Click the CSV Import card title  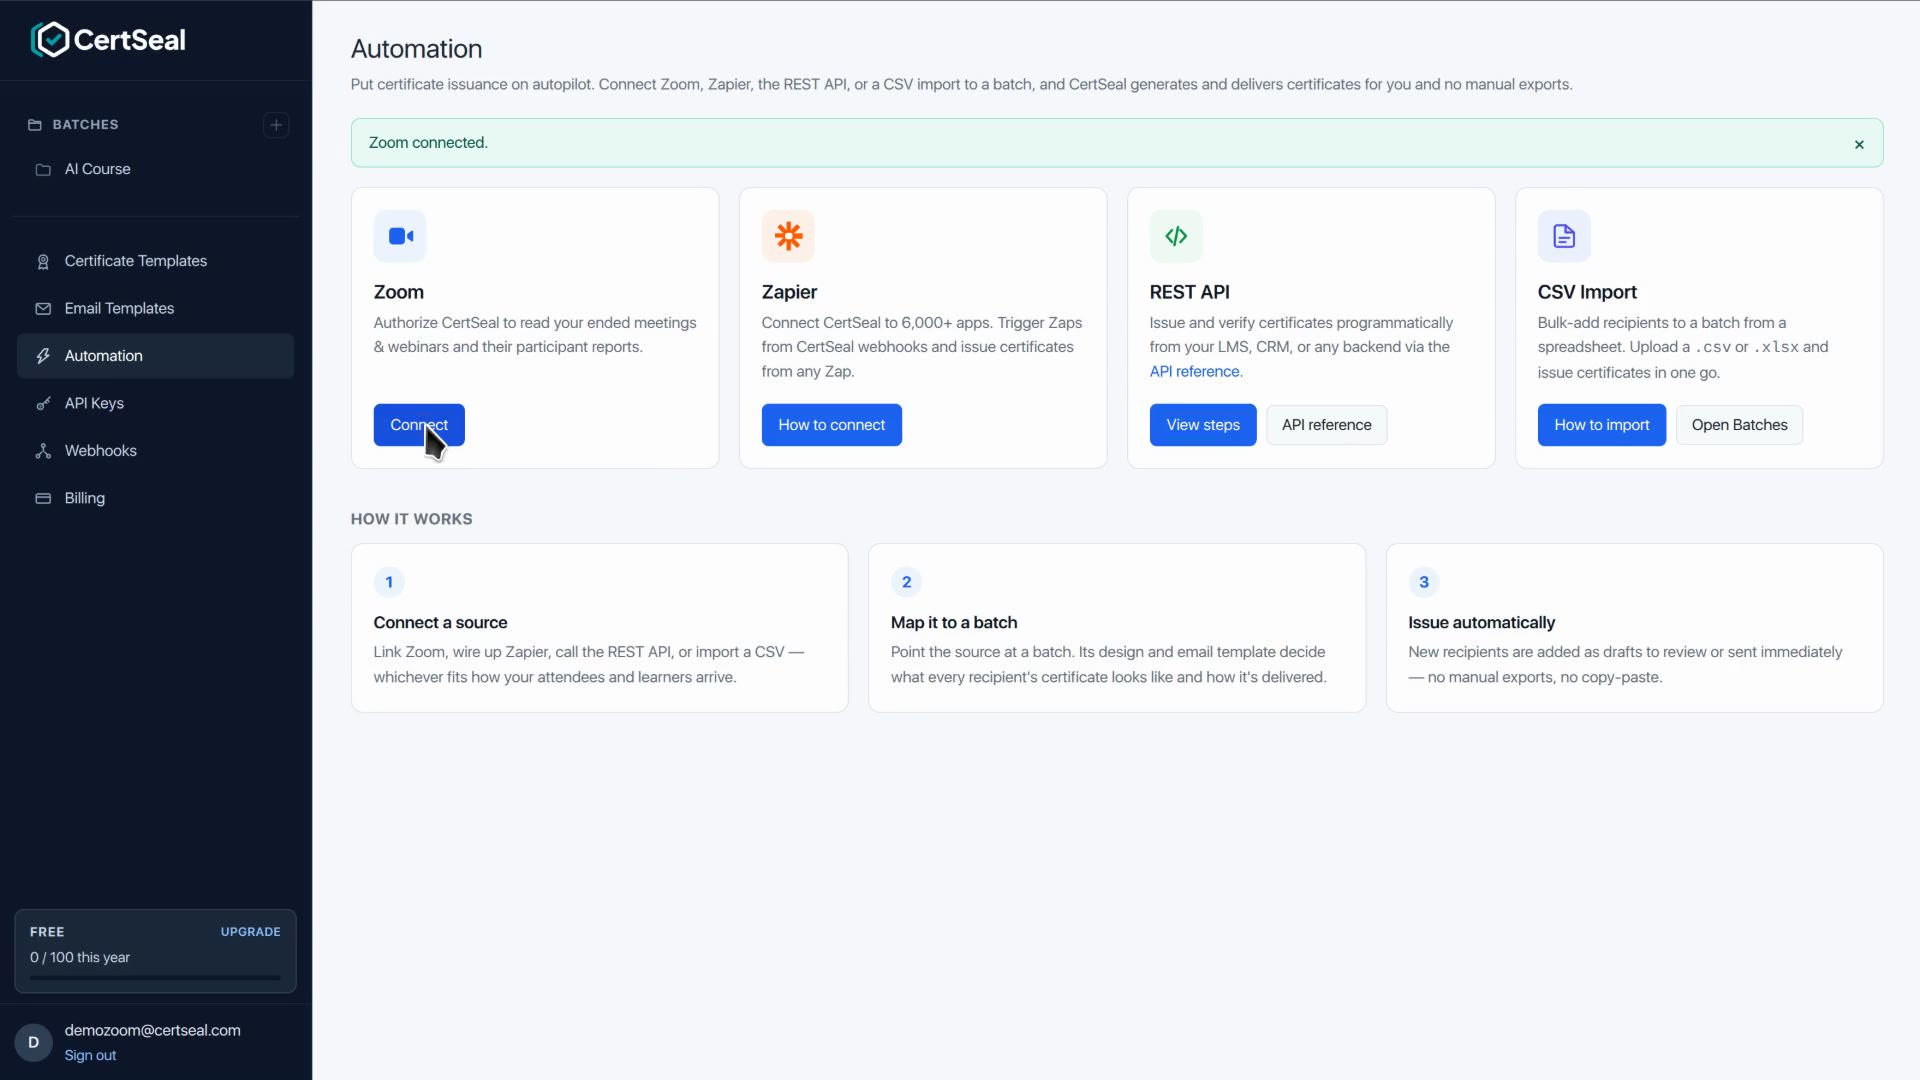tap(1587, 292)
